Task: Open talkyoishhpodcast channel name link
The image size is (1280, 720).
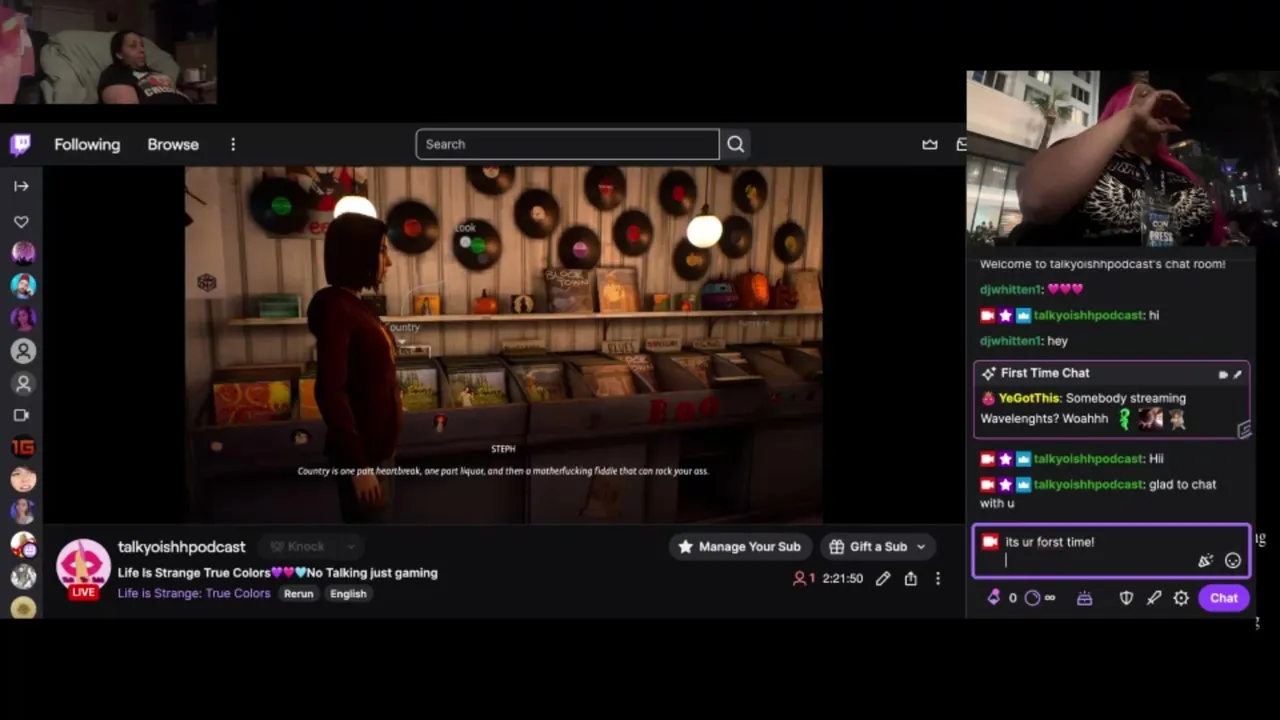Action: [x=181, y=547]
